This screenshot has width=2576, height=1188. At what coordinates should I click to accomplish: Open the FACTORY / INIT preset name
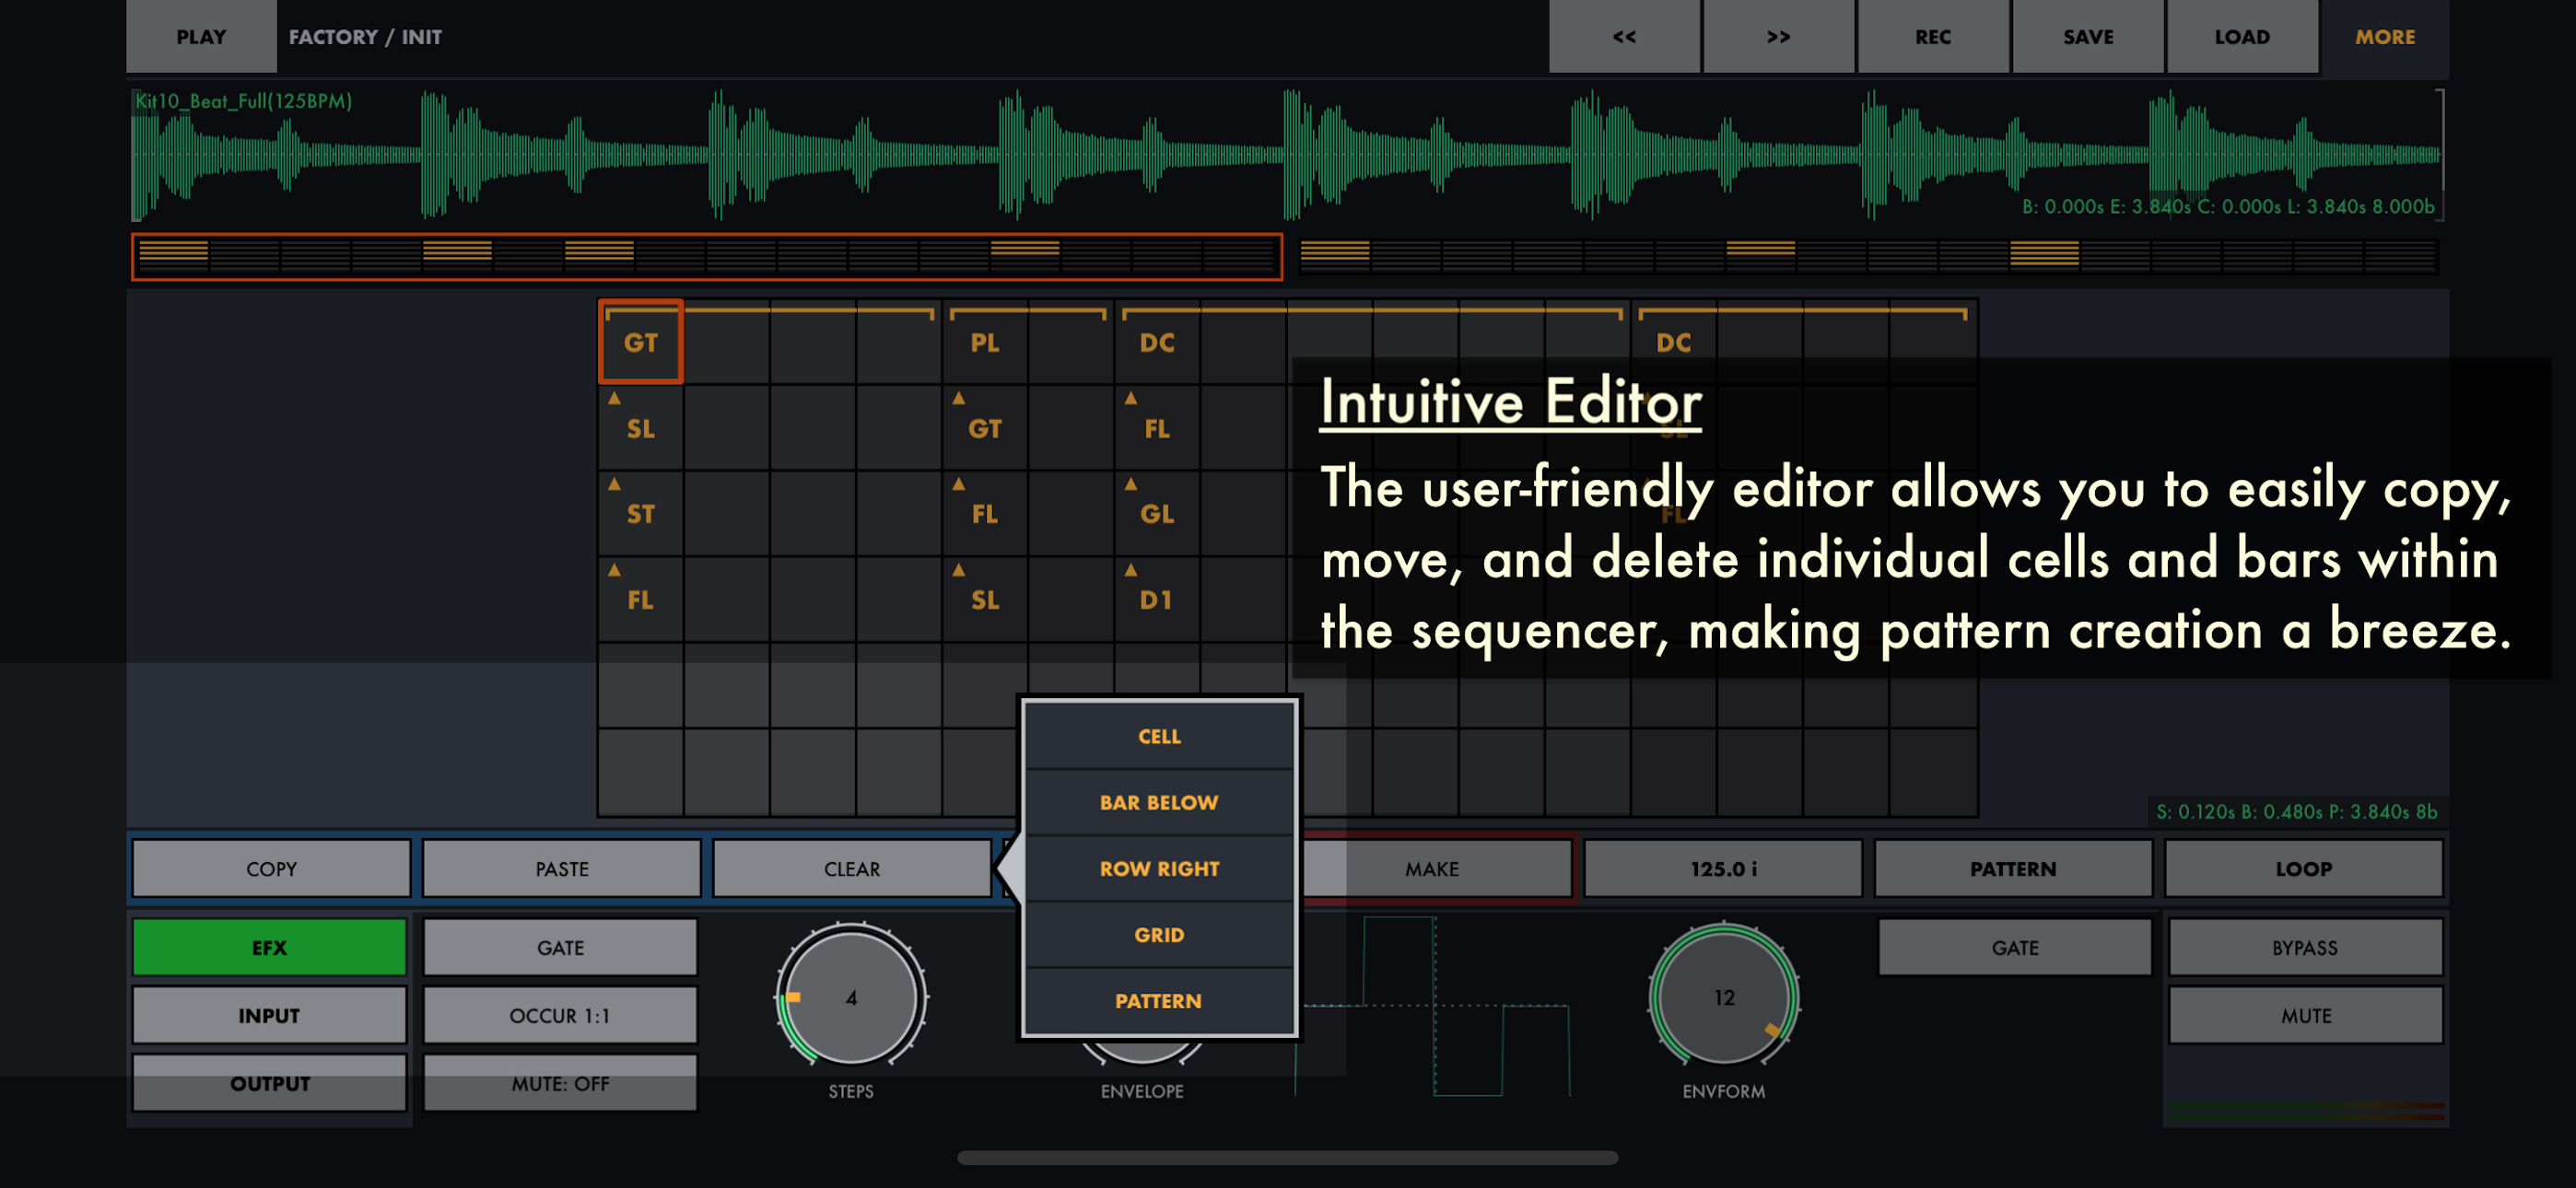click(365, 37)
